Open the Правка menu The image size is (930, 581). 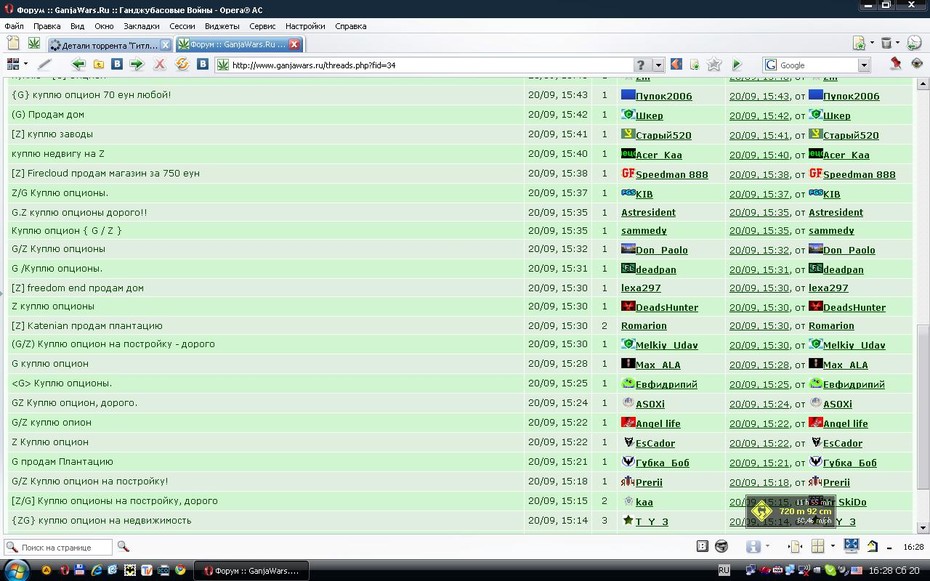click(47, 26)
